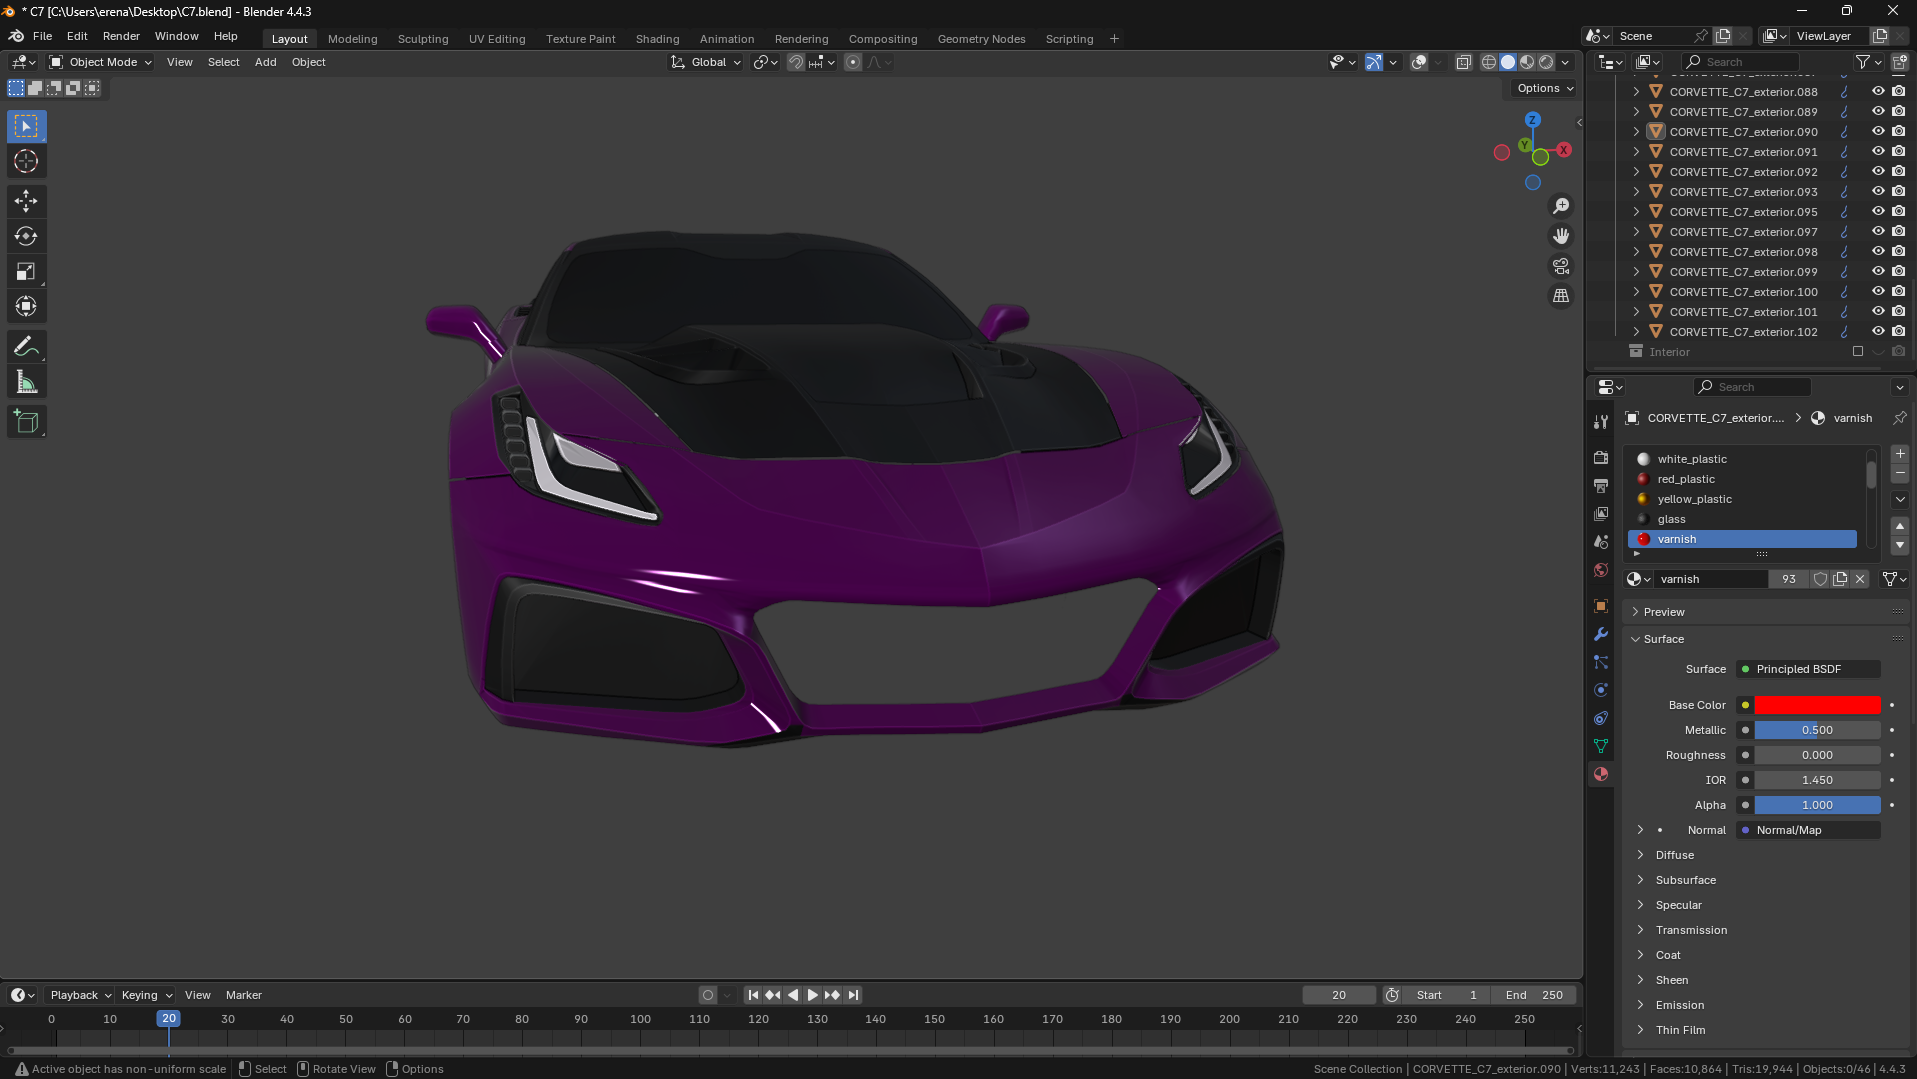Click the Add Cube tool
The height and width of the screenshot is (1079, 1917).
pyautogui.click(x=26, y=422)
